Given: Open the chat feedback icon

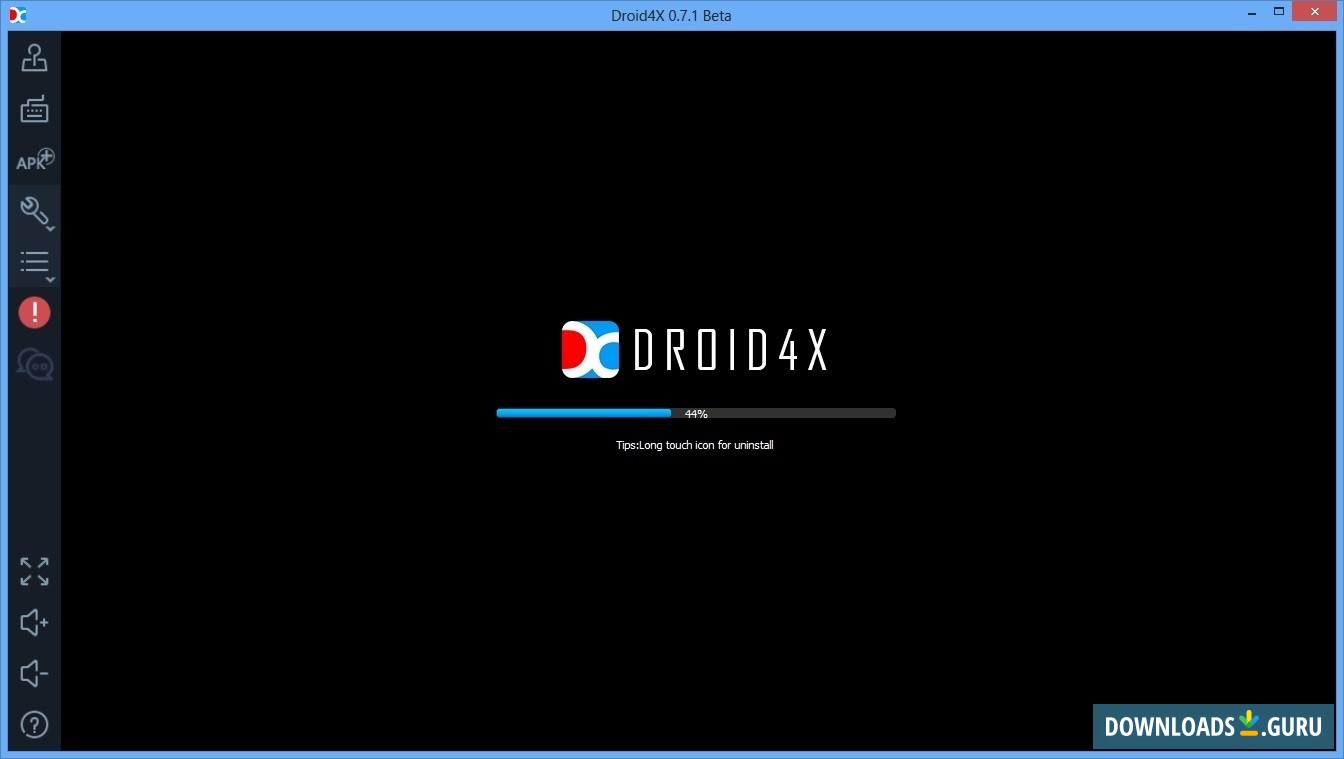Looking at the screenshot, I should (x=35, y=364).
